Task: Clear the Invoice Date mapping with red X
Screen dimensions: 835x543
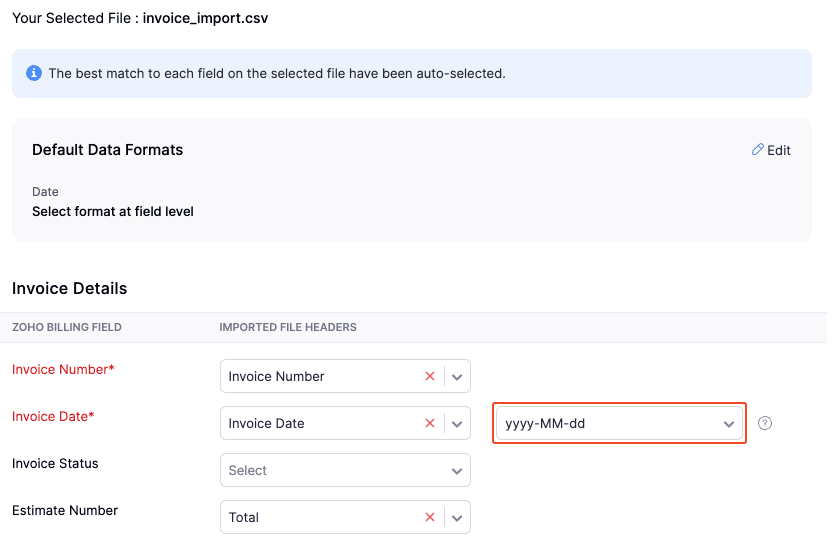Action: (430, 423)
